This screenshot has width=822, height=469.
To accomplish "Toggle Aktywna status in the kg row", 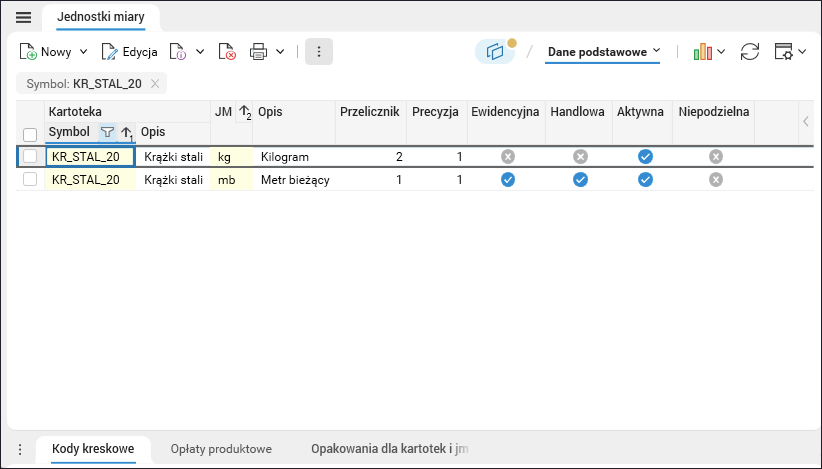I will (645, 156).
